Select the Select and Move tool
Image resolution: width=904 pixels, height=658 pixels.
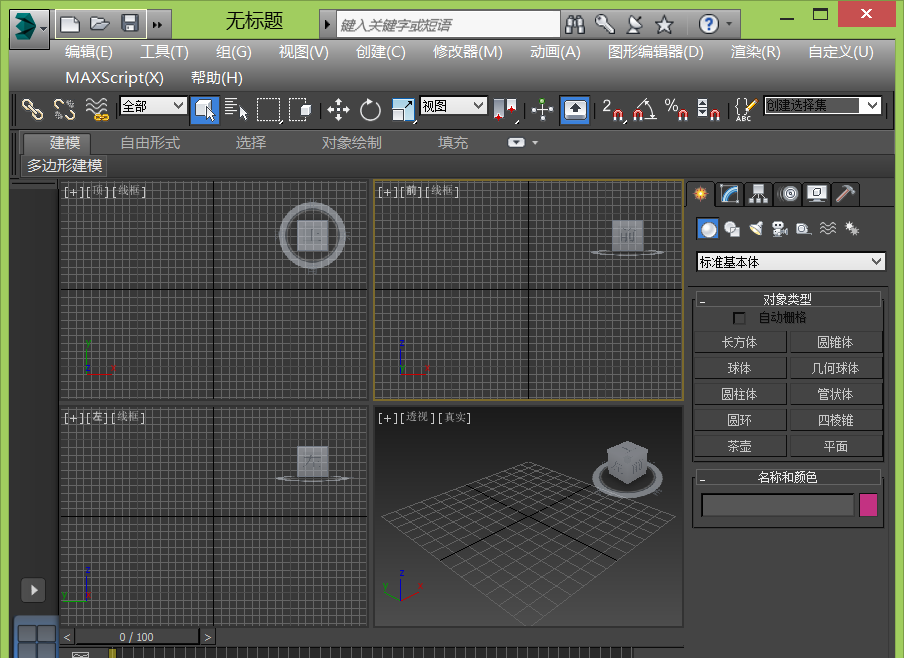coord(338,110)
